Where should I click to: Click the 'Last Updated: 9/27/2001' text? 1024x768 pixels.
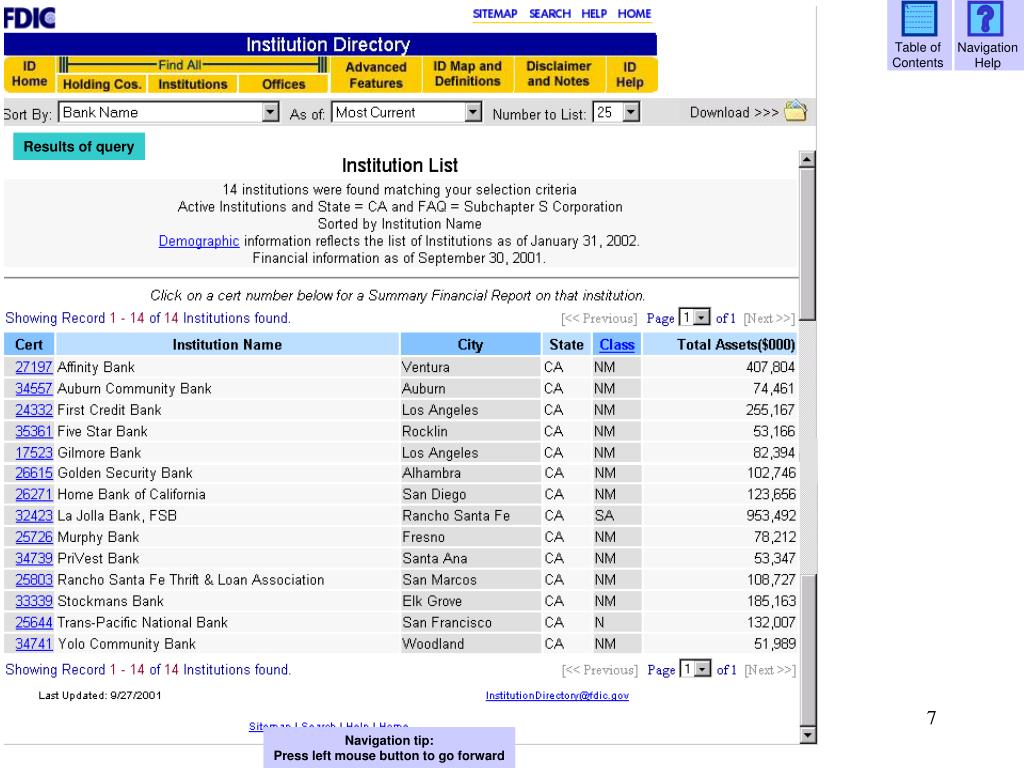point(100,696)
